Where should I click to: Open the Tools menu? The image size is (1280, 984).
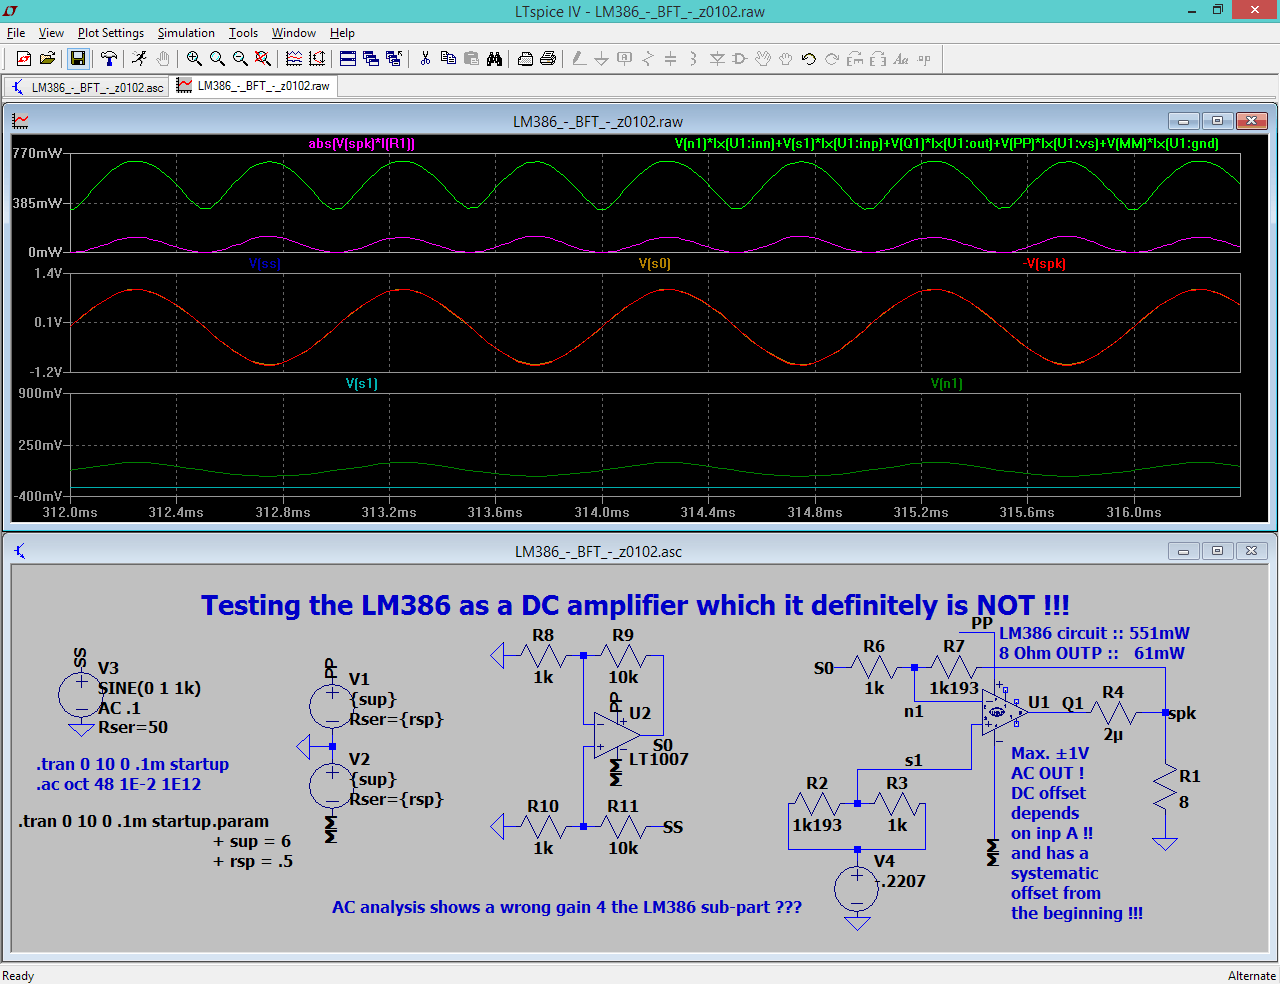point(243,33)
